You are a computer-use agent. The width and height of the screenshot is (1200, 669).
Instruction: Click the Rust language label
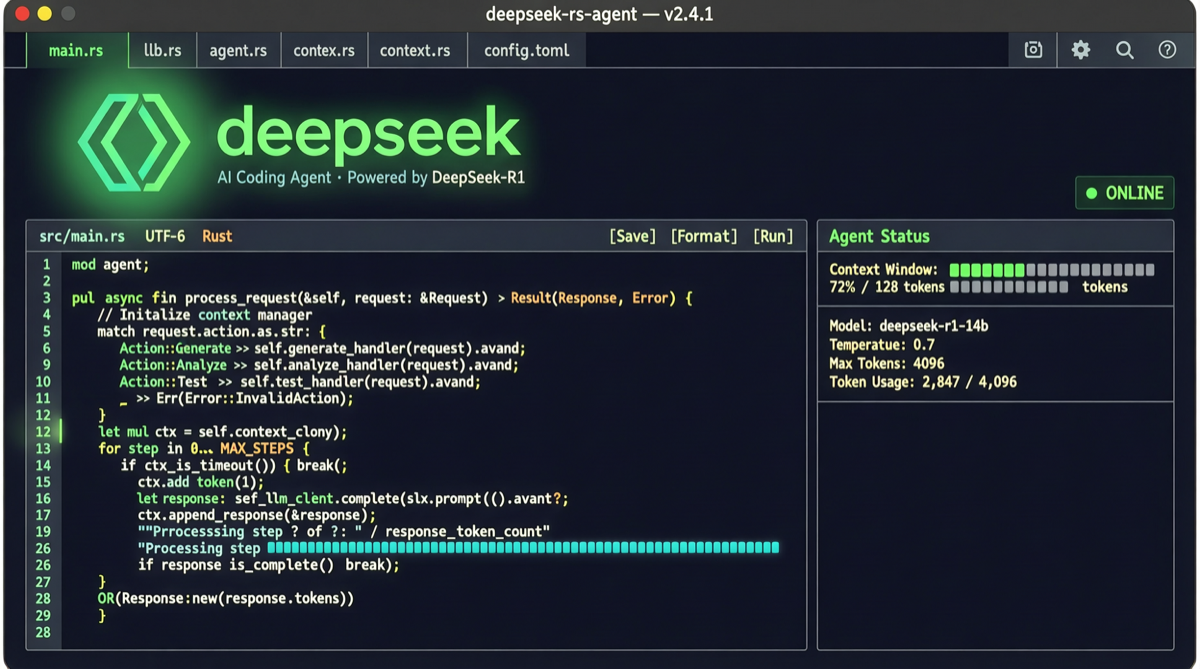(217, 236)
